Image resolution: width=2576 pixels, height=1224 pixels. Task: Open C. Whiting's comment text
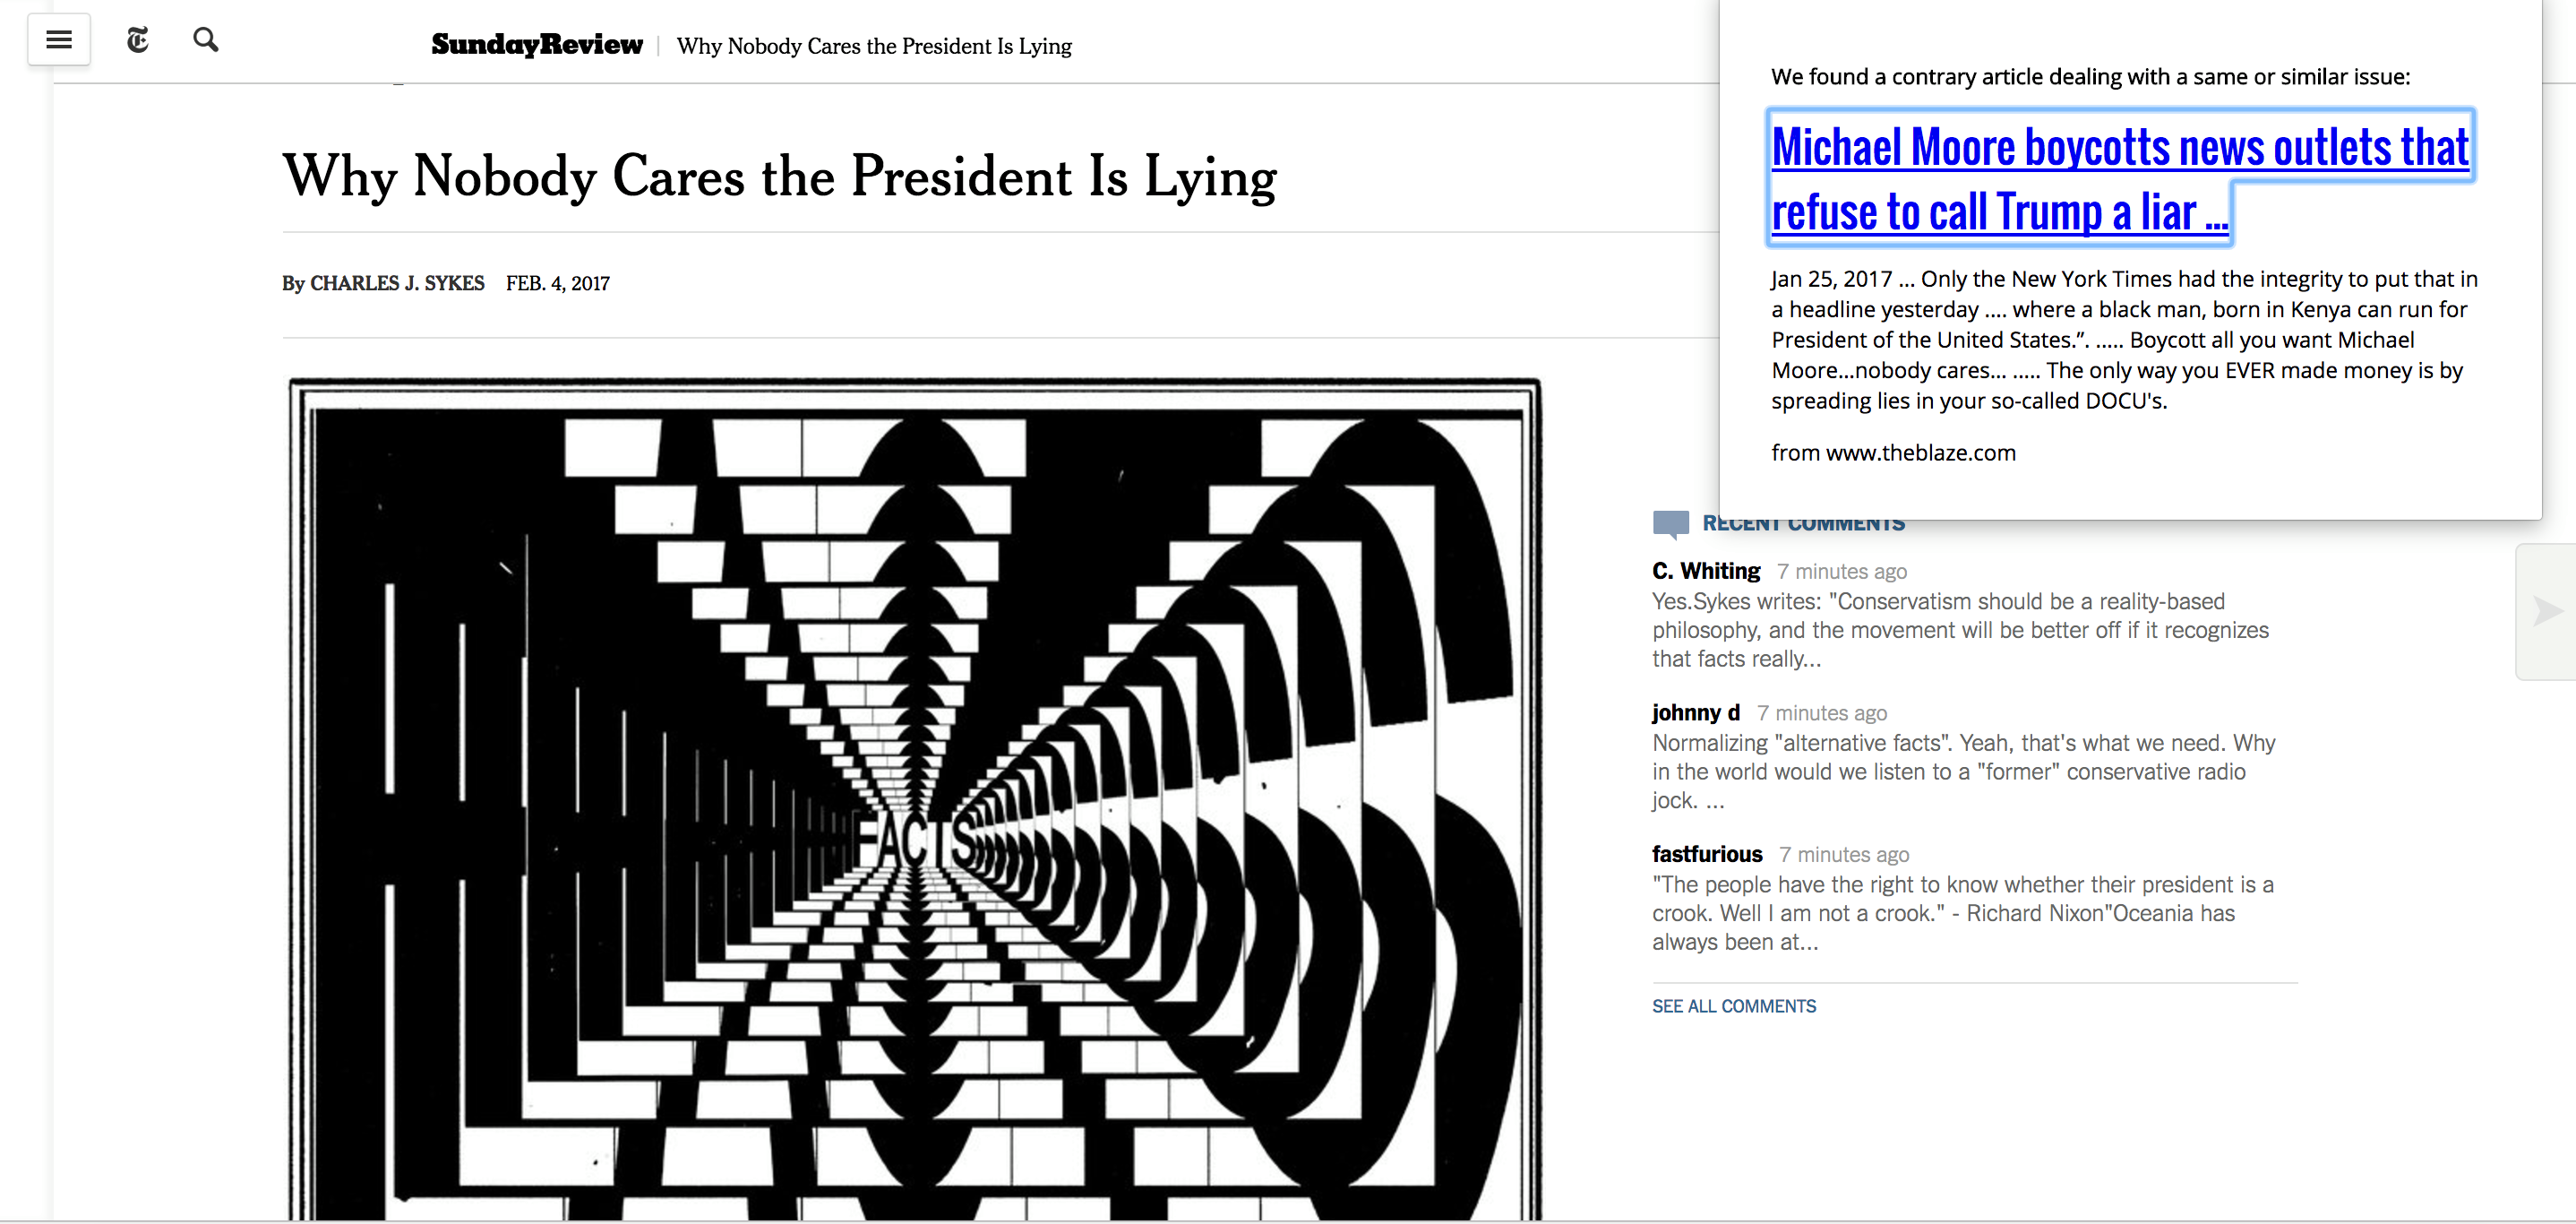tap(1960, 630)
